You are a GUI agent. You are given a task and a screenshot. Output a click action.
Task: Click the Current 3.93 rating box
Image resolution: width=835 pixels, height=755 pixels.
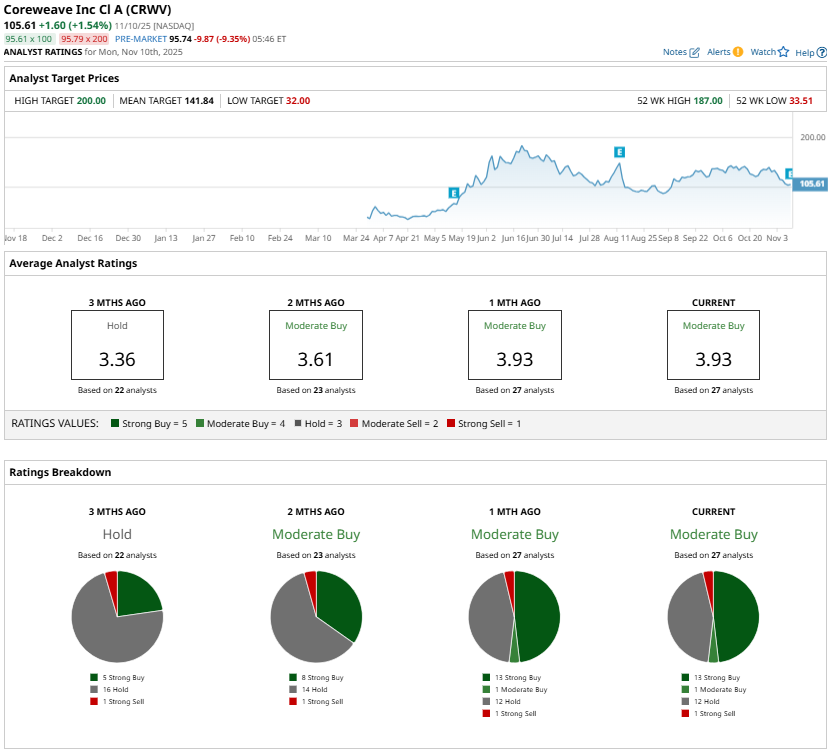(x=713, y=345)
